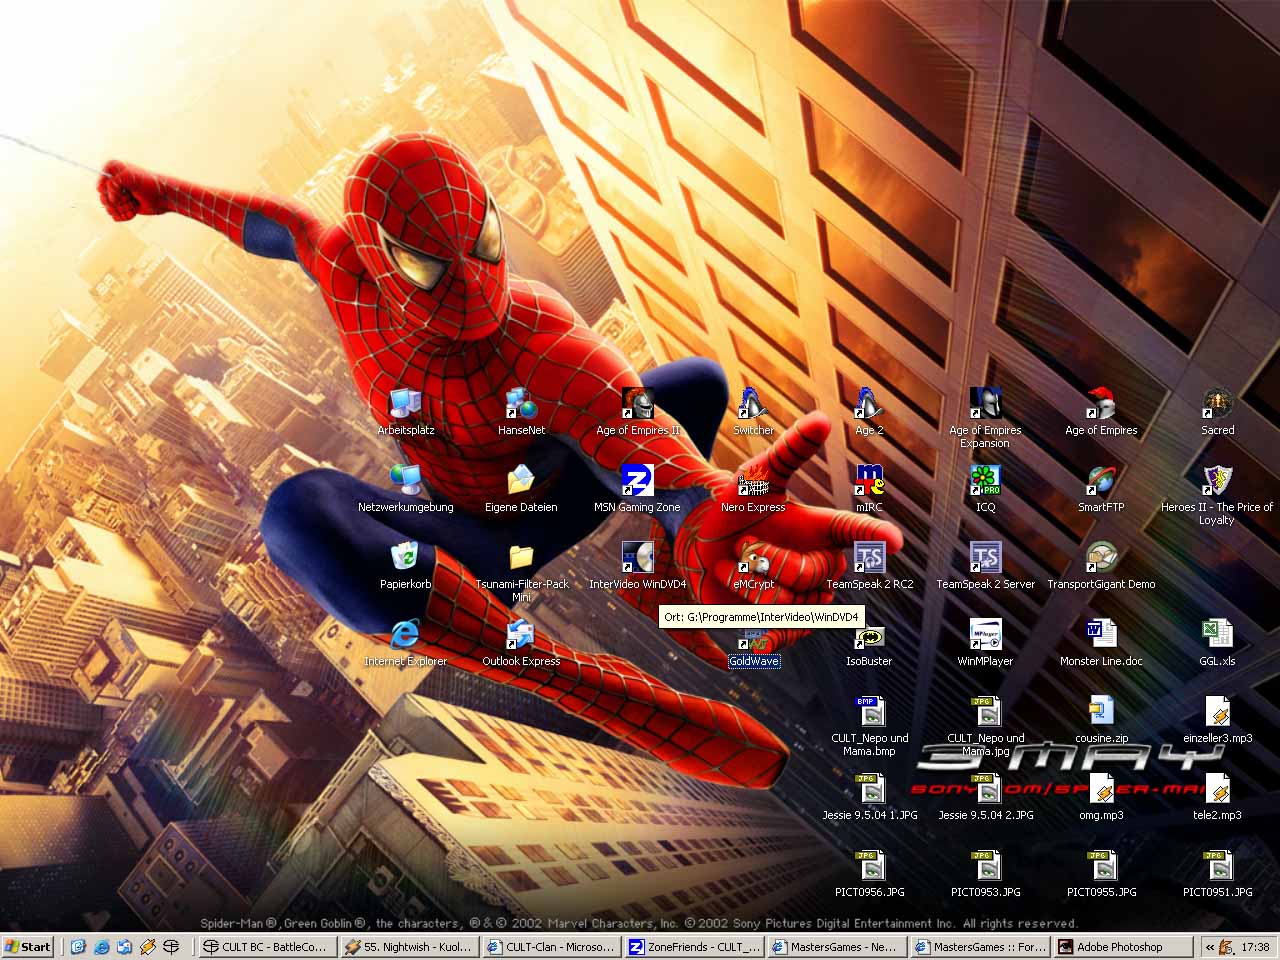Open the Start menu
The width and height of the screenshot is (1280, 960).
pos(28,946)
